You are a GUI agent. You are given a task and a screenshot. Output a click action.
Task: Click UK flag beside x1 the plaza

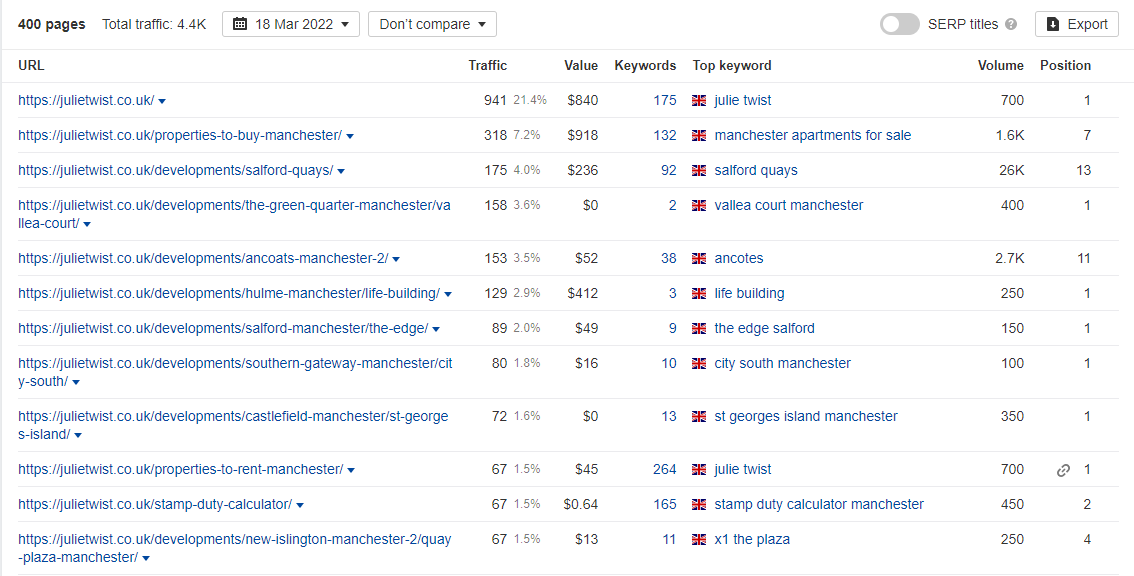(699, 540)
